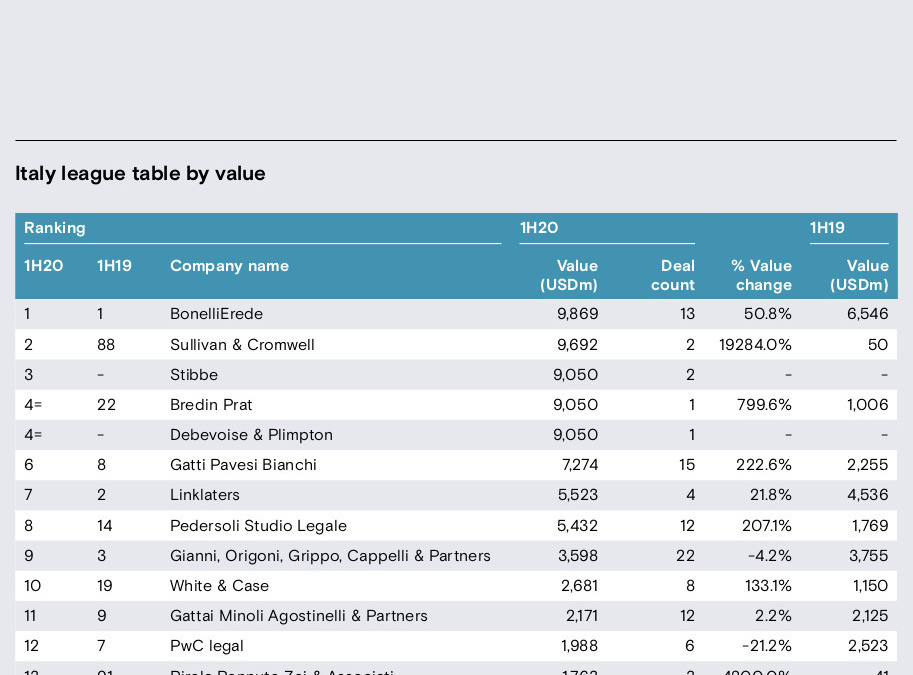The height and width of the screenshot is (675, 913).
Task: Click the 2,681 value for White & Case
Action: (x=579, y=586)
